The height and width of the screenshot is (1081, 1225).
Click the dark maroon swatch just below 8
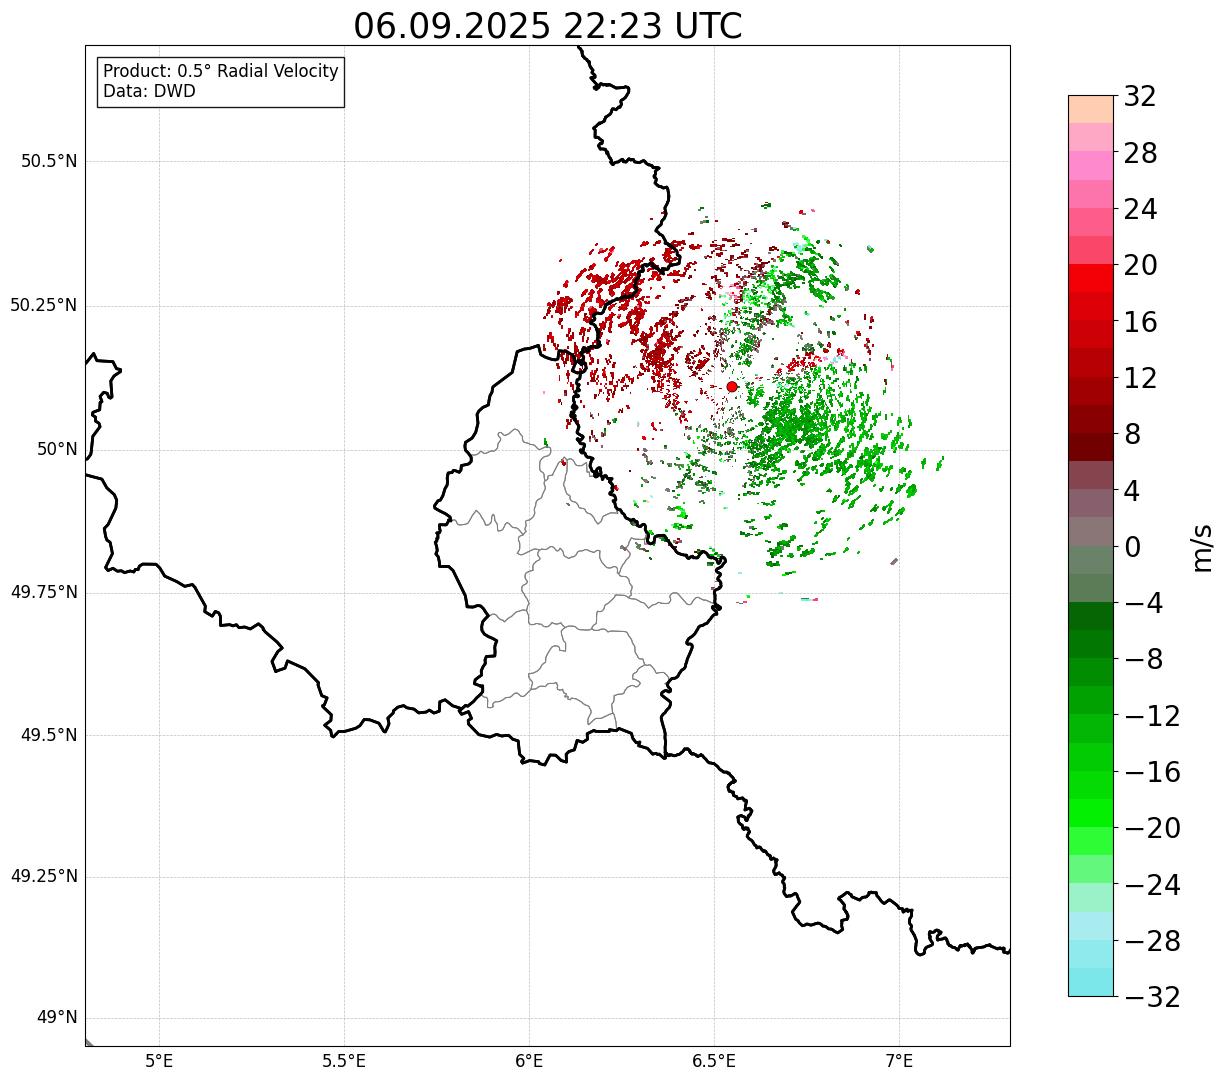(1091, 447)
